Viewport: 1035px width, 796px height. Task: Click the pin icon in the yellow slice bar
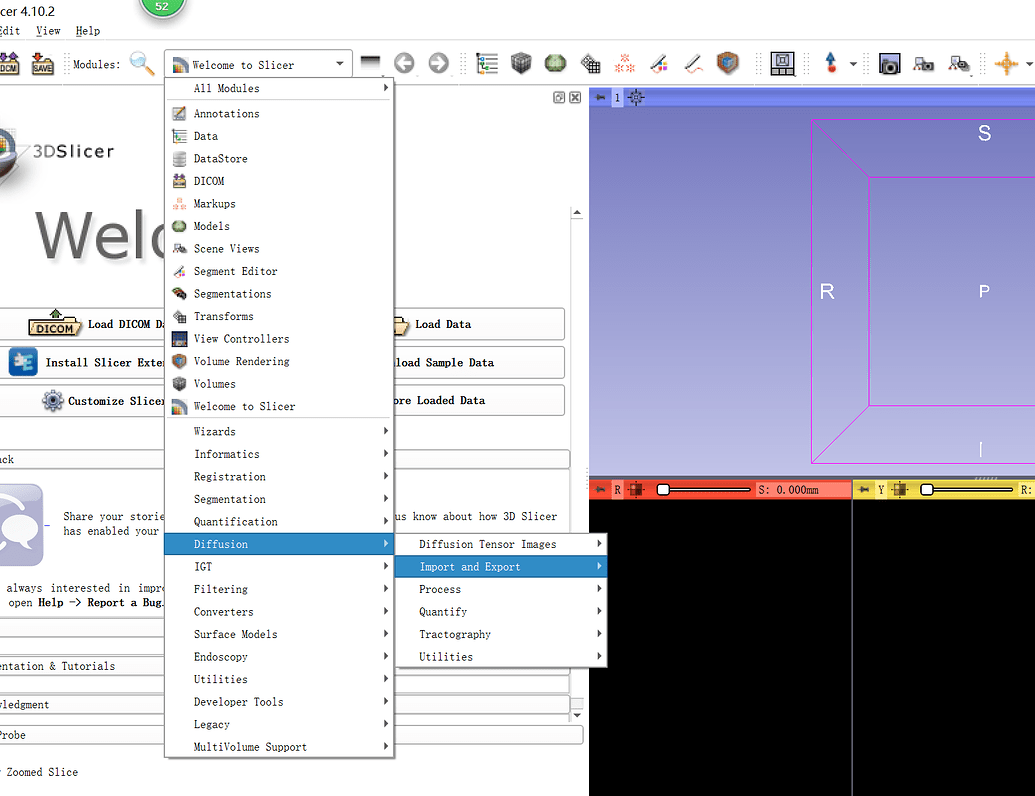(x=863, y=490)
